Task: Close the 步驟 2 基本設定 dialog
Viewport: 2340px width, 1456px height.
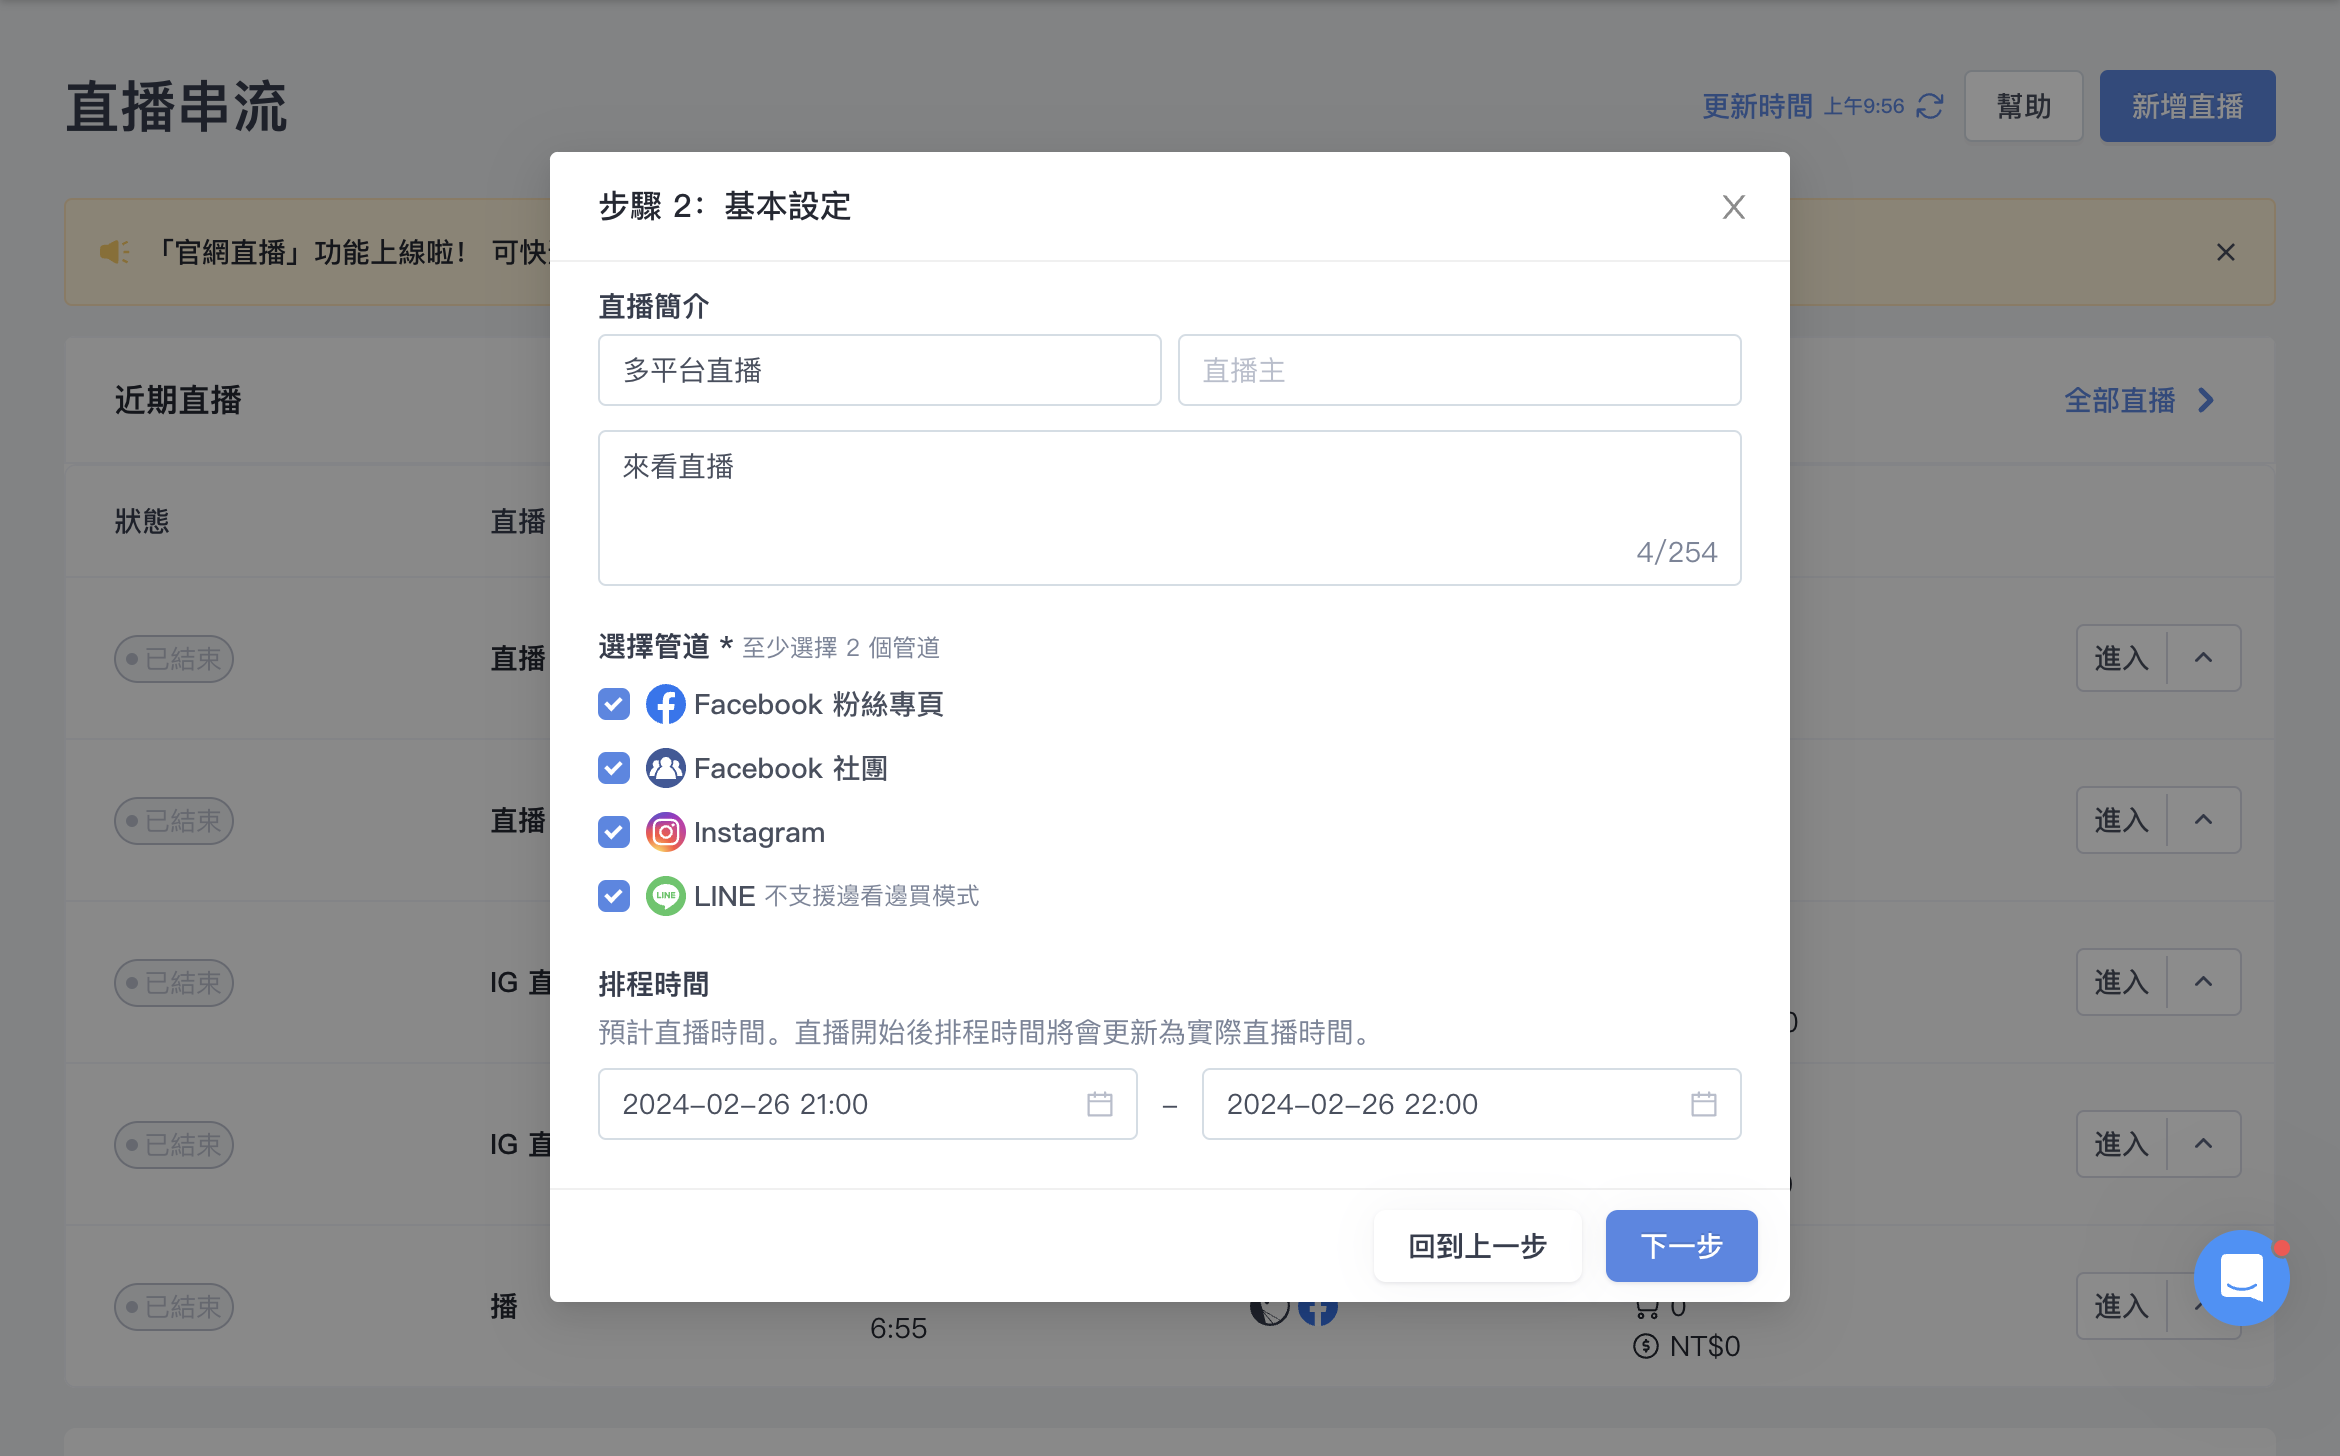Action: [x=1733, y=207]
